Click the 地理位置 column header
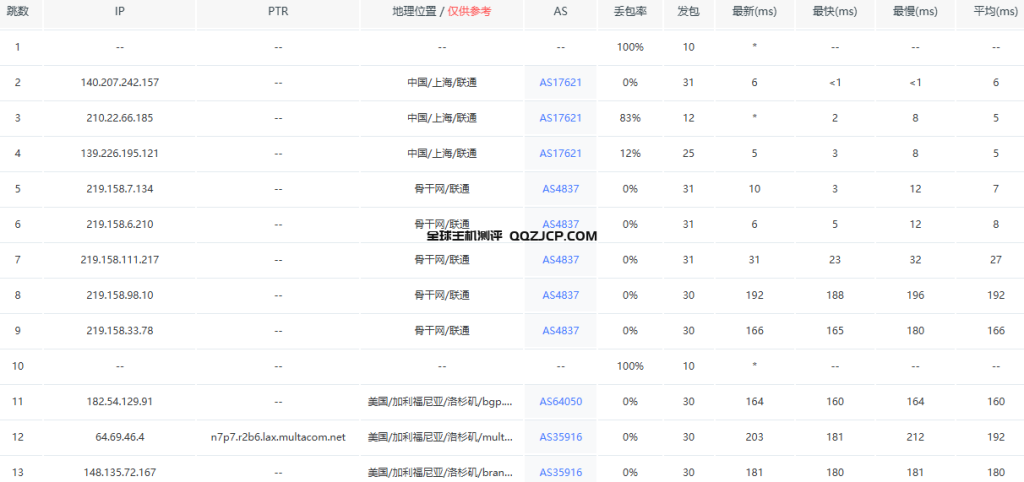The height and width of the screenshot is (482, 1024). [x=442, y=12]
